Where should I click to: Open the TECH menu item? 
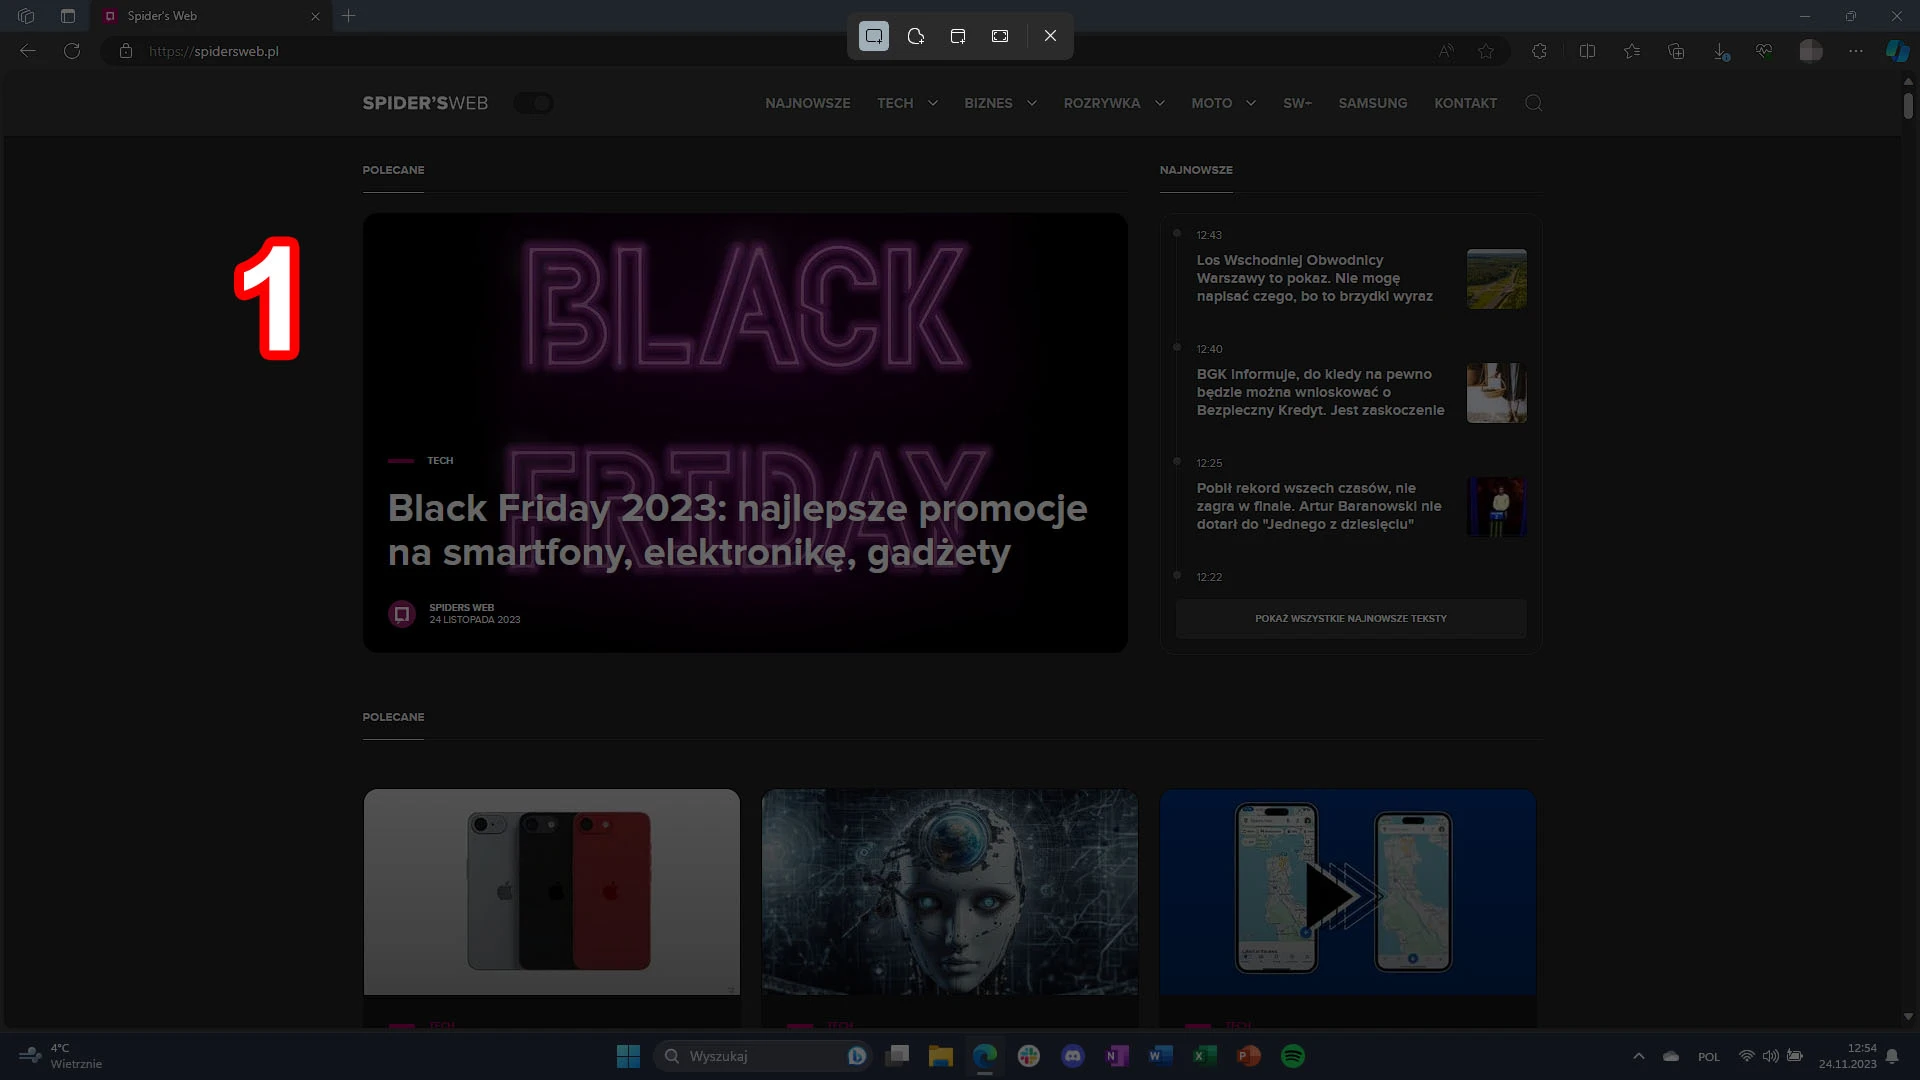895,103
